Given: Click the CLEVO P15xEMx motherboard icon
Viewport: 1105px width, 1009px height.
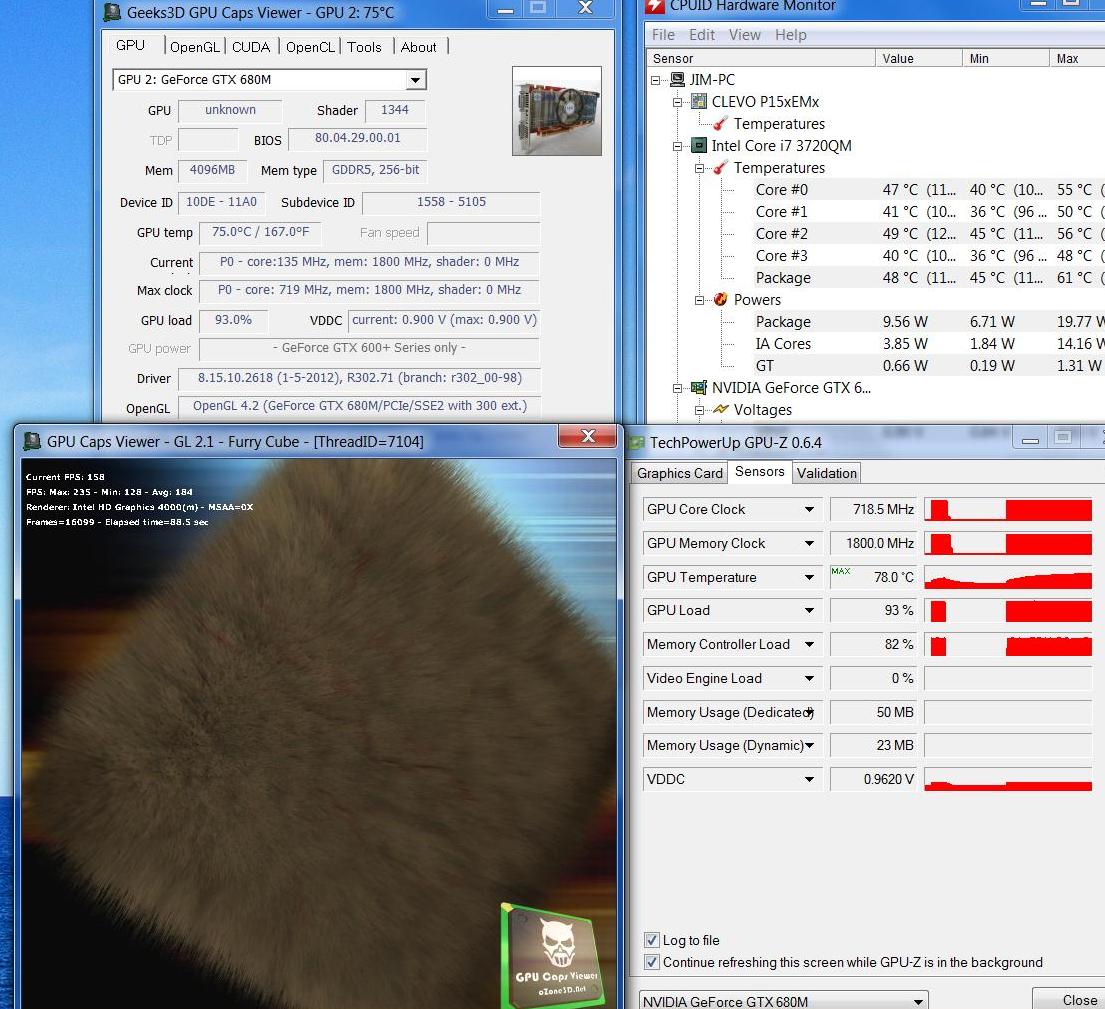Looking at the screenshot, I should click(x=699, y=101).
